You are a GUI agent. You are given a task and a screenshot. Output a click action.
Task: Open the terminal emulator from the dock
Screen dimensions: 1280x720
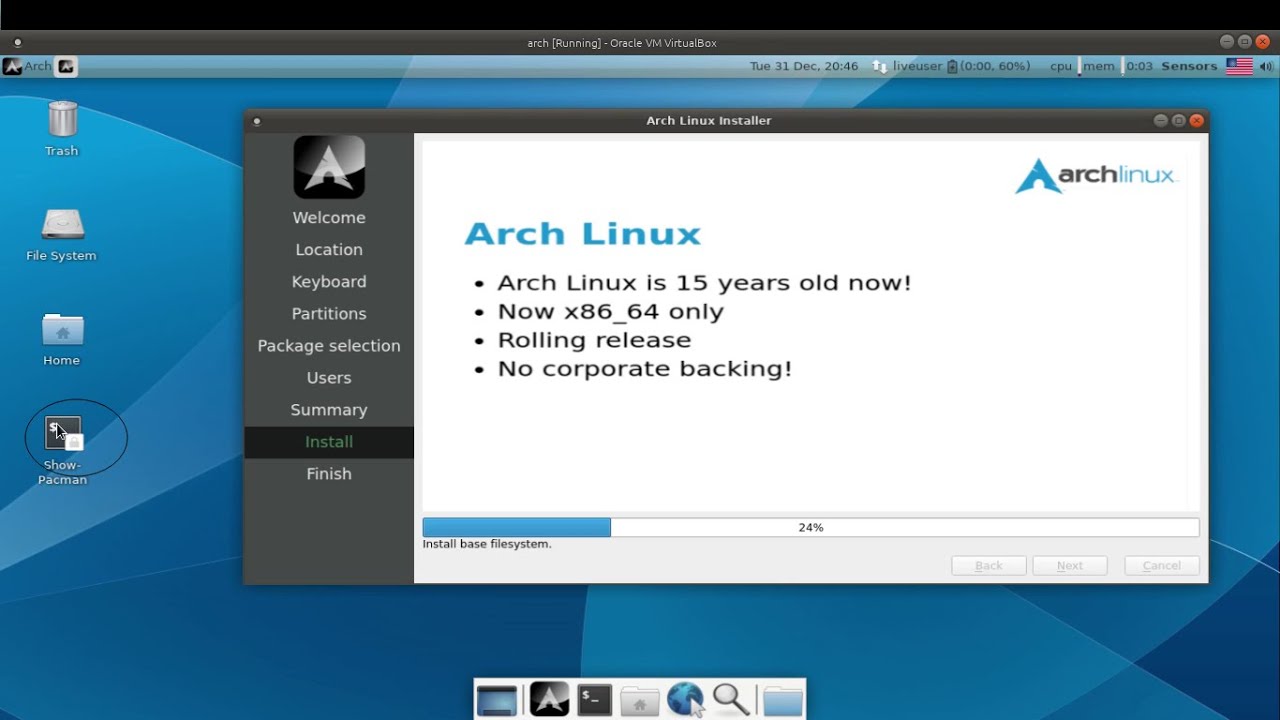pyautogui.click(x=595, y=700)
